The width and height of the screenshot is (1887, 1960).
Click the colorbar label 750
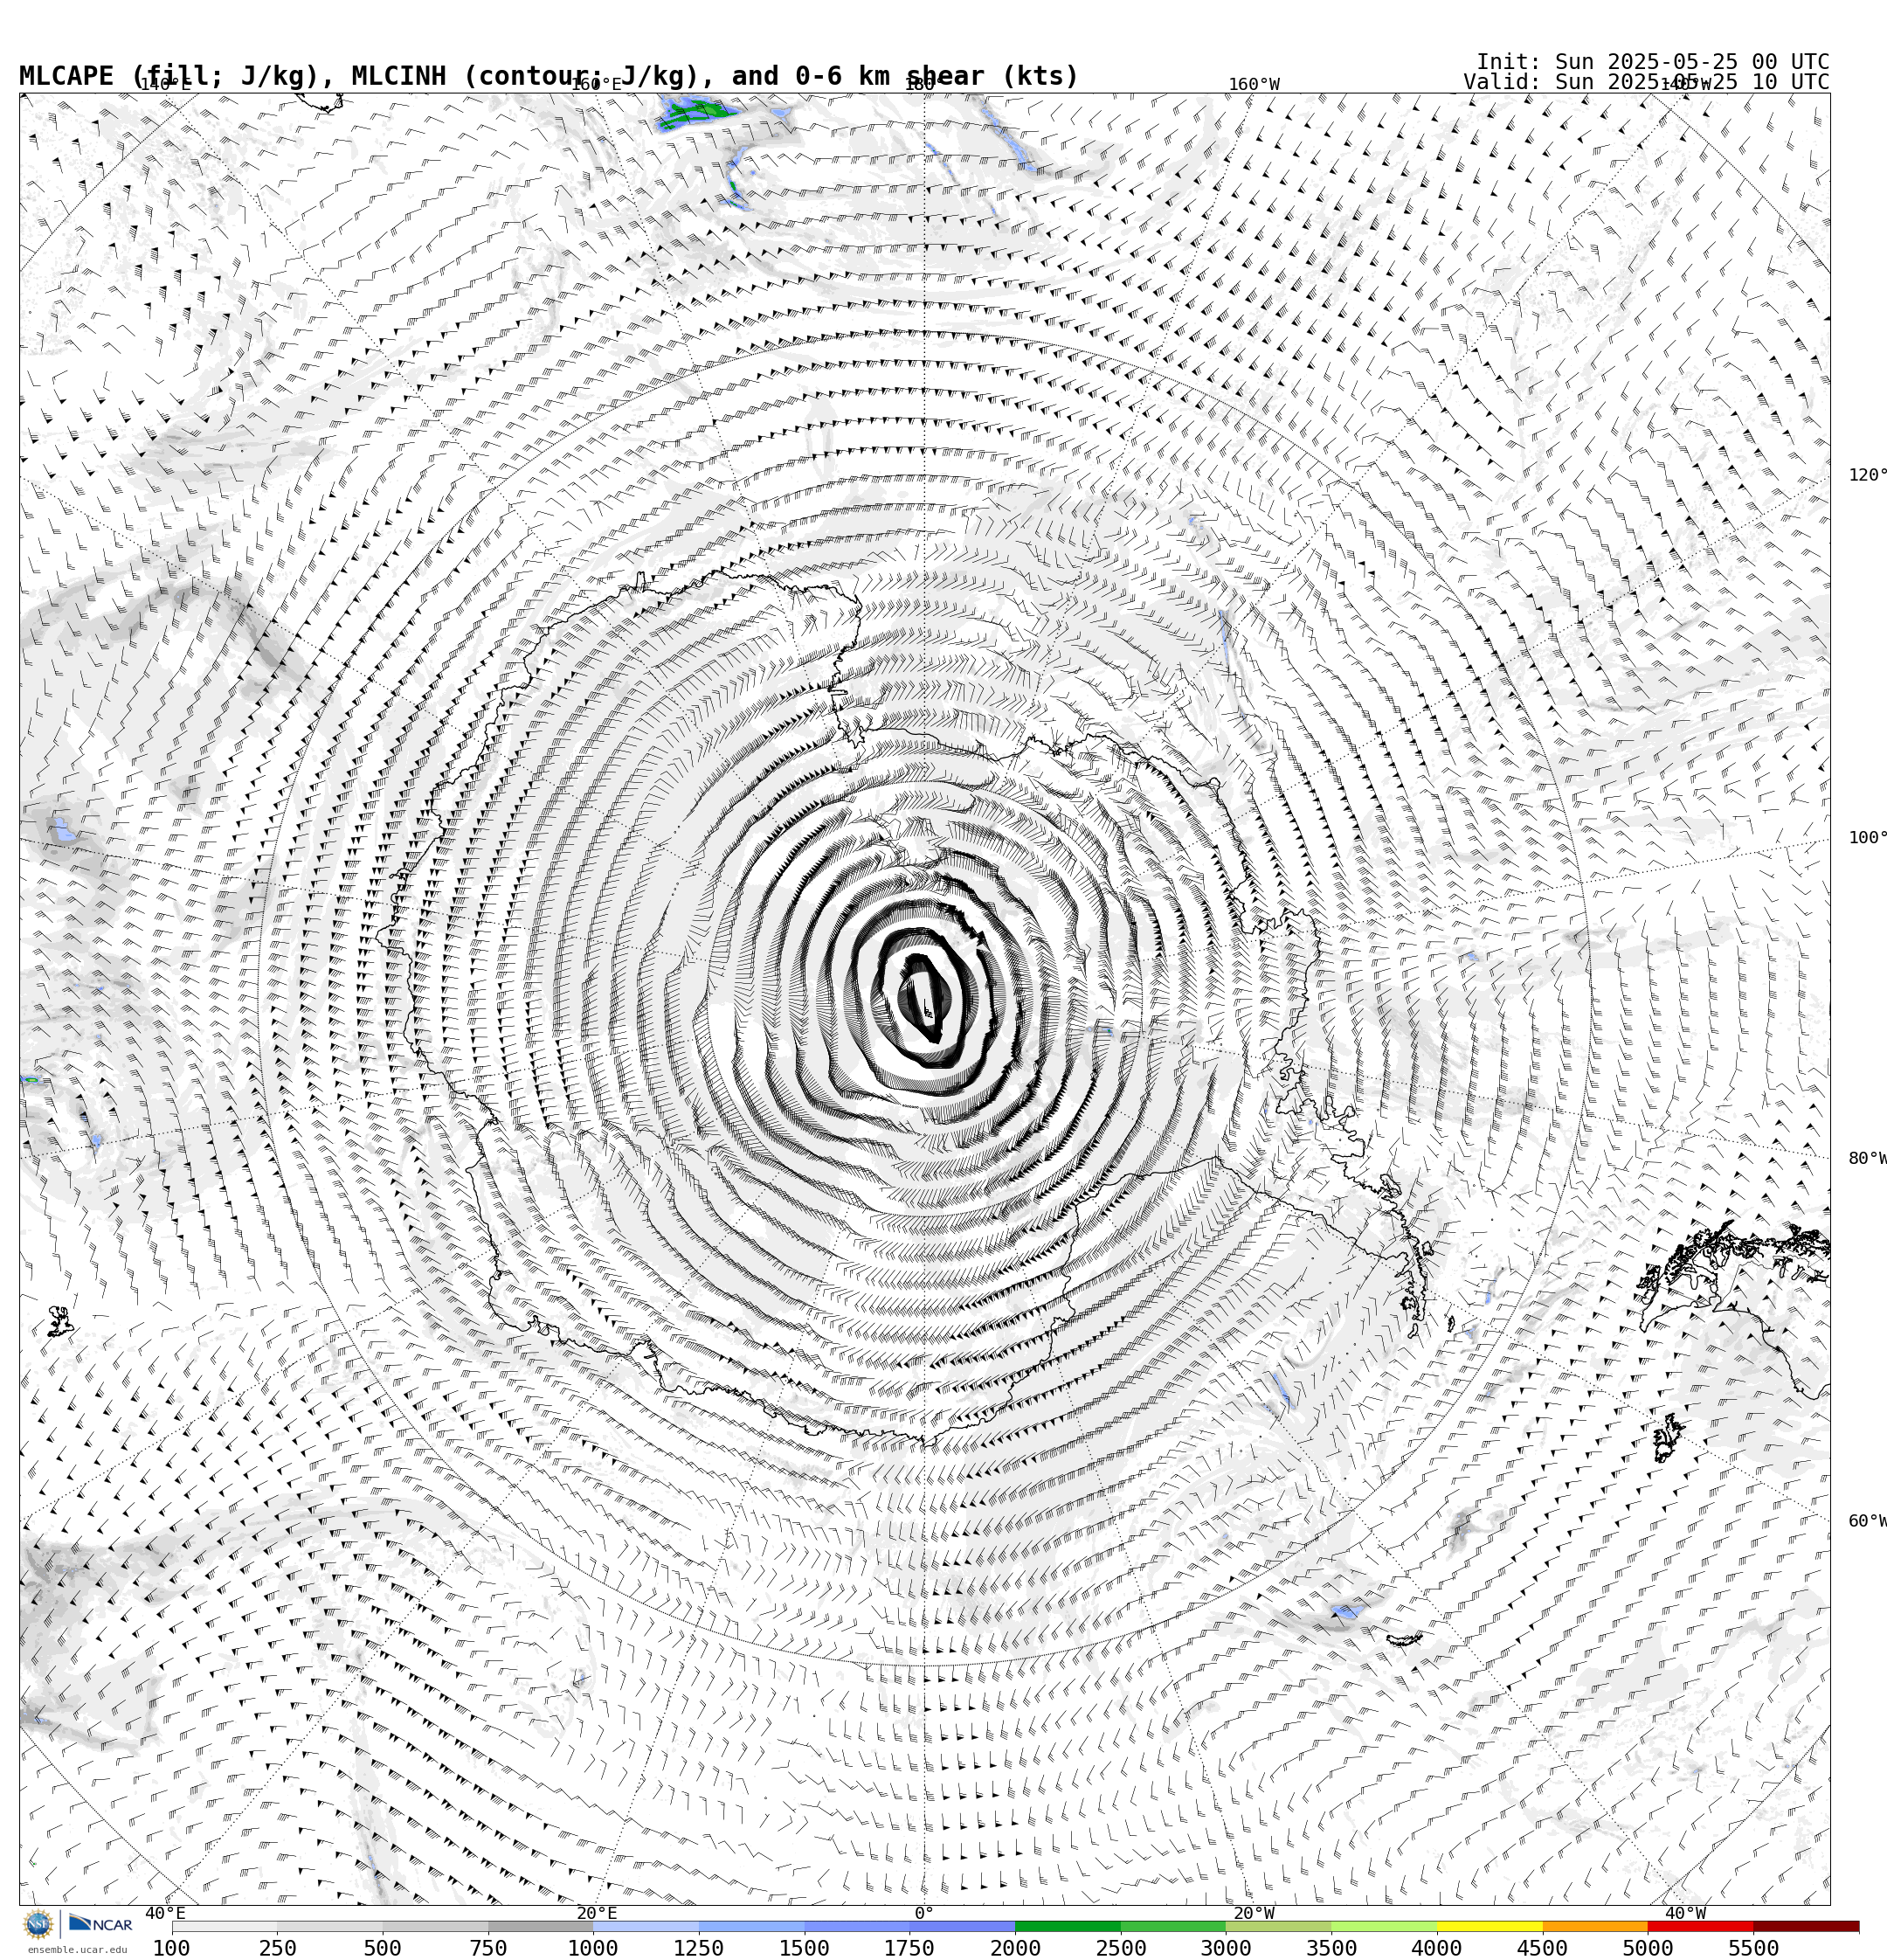pos(488,1948)
